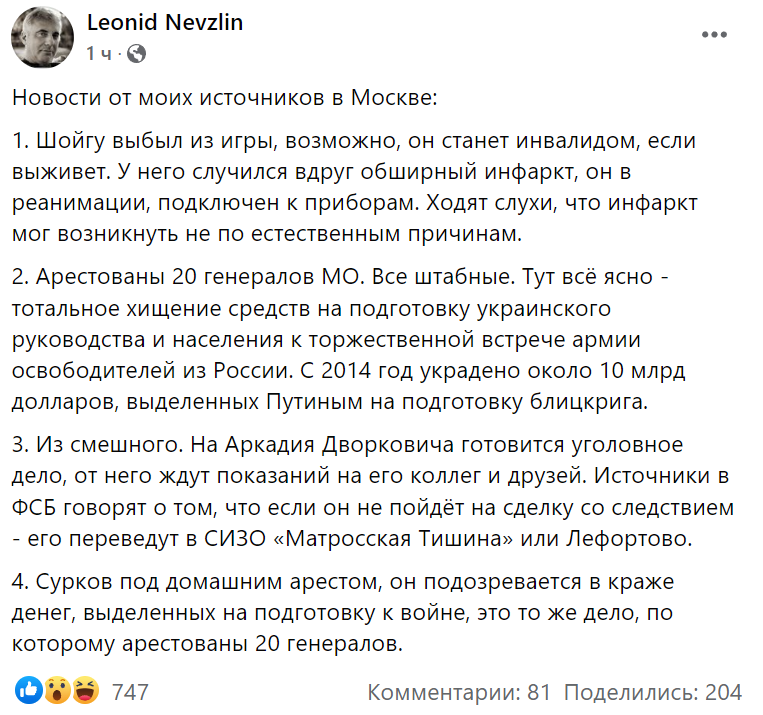The width and height of the screenshot is (763, 715).
Task: Click the Haha laughing reaction icon
Action: tap(84, 690)
